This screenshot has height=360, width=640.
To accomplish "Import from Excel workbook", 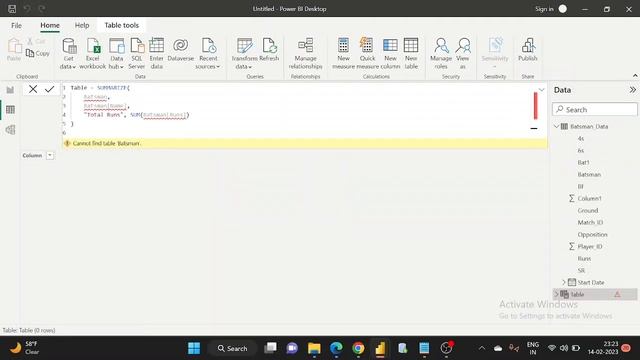I will (x=93, y=53).
